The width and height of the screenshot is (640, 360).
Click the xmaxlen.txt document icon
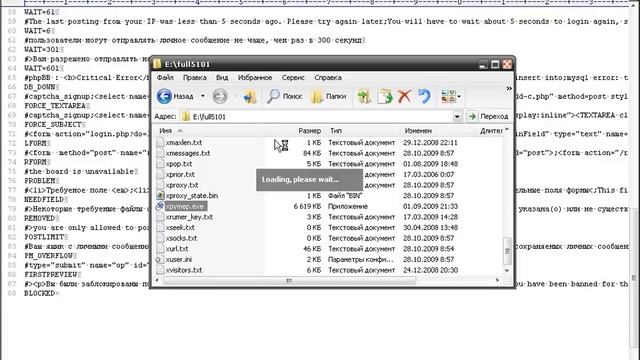(x=160, y=142)
